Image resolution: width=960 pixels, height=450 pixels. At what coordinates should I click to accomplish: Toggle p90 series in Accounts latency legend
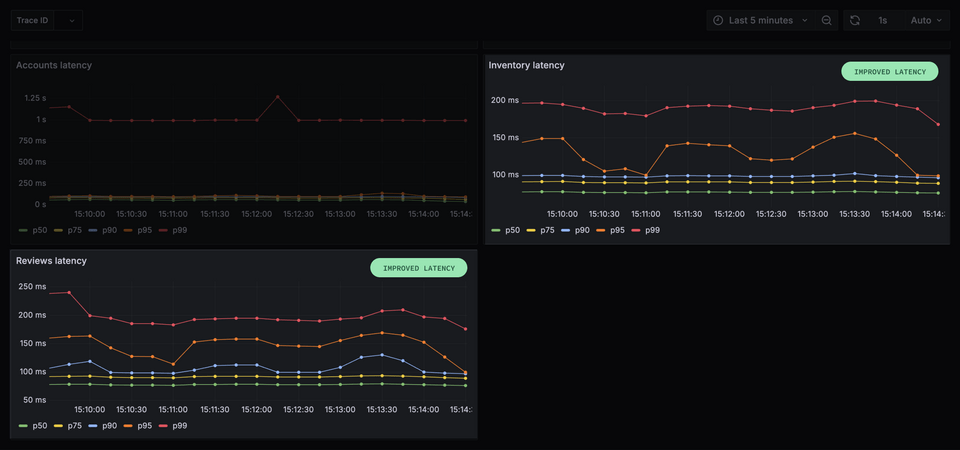(x=102, y=230)
